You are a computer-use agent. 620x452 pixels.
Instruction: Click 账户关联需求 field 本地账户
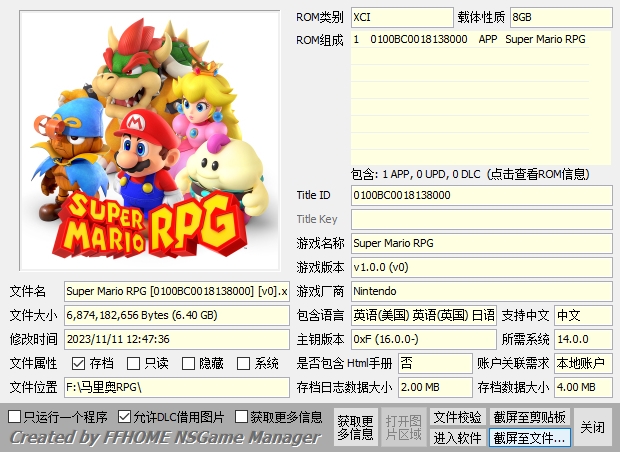pos(583,363)
